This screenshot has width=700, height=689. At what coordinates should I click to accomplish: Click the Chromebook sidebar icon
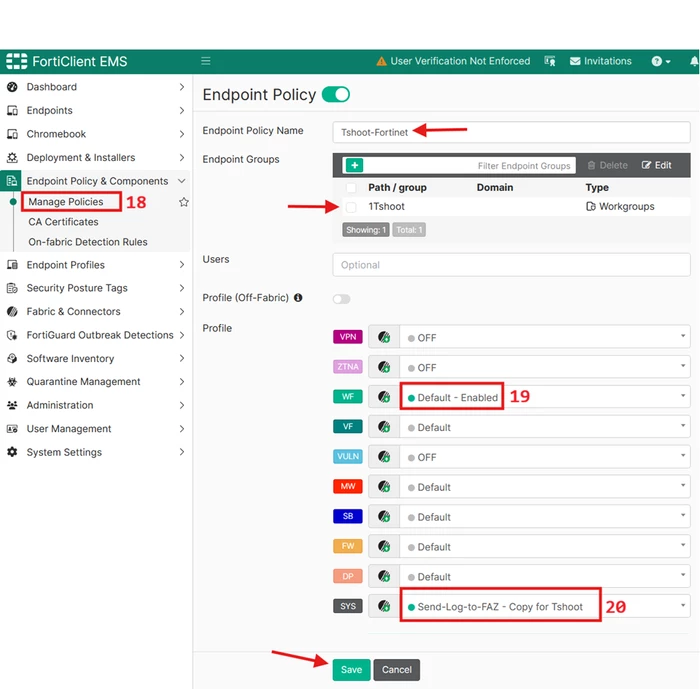[12, 134]
